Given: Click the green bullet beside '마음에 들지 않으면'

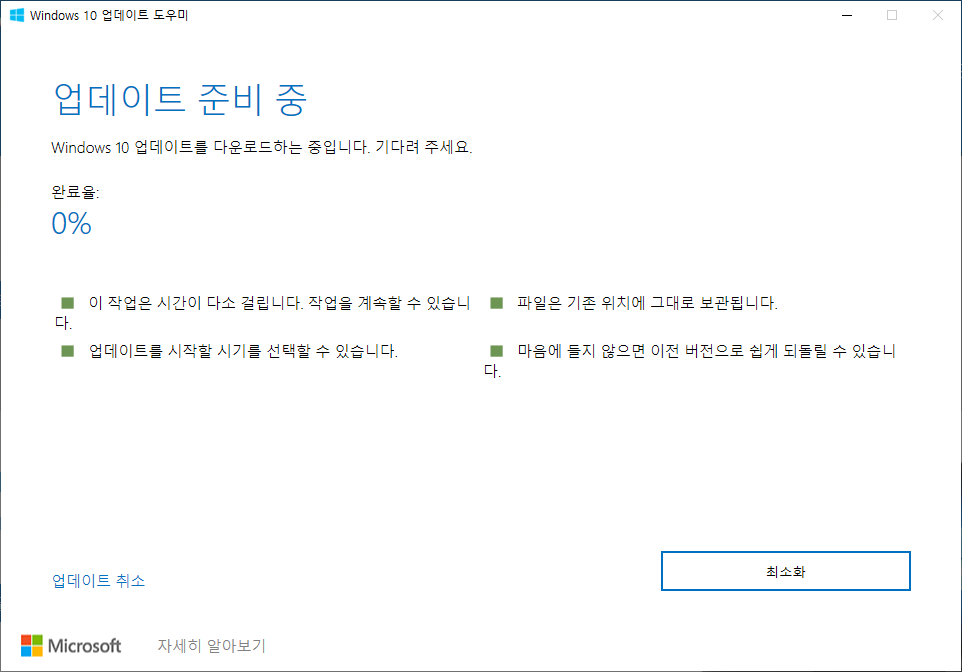Looking at the screenshot, I should pyautogui.click(x=496, y=350).
